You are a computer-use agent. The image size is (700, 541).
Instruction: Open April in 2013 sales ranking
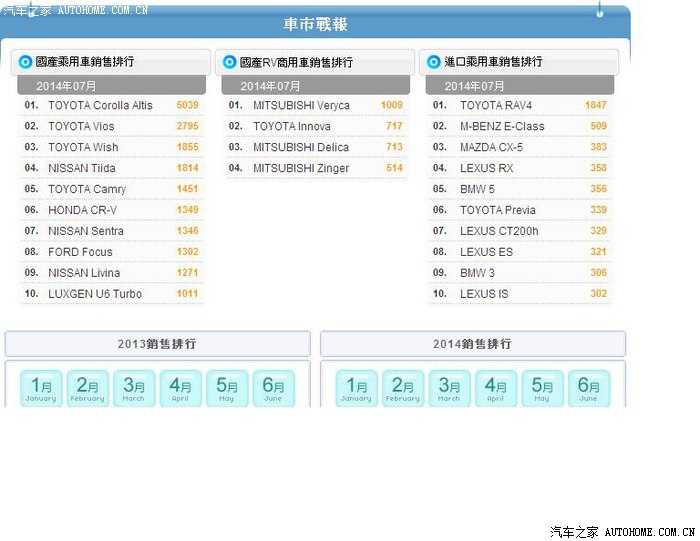coord(180,388)
